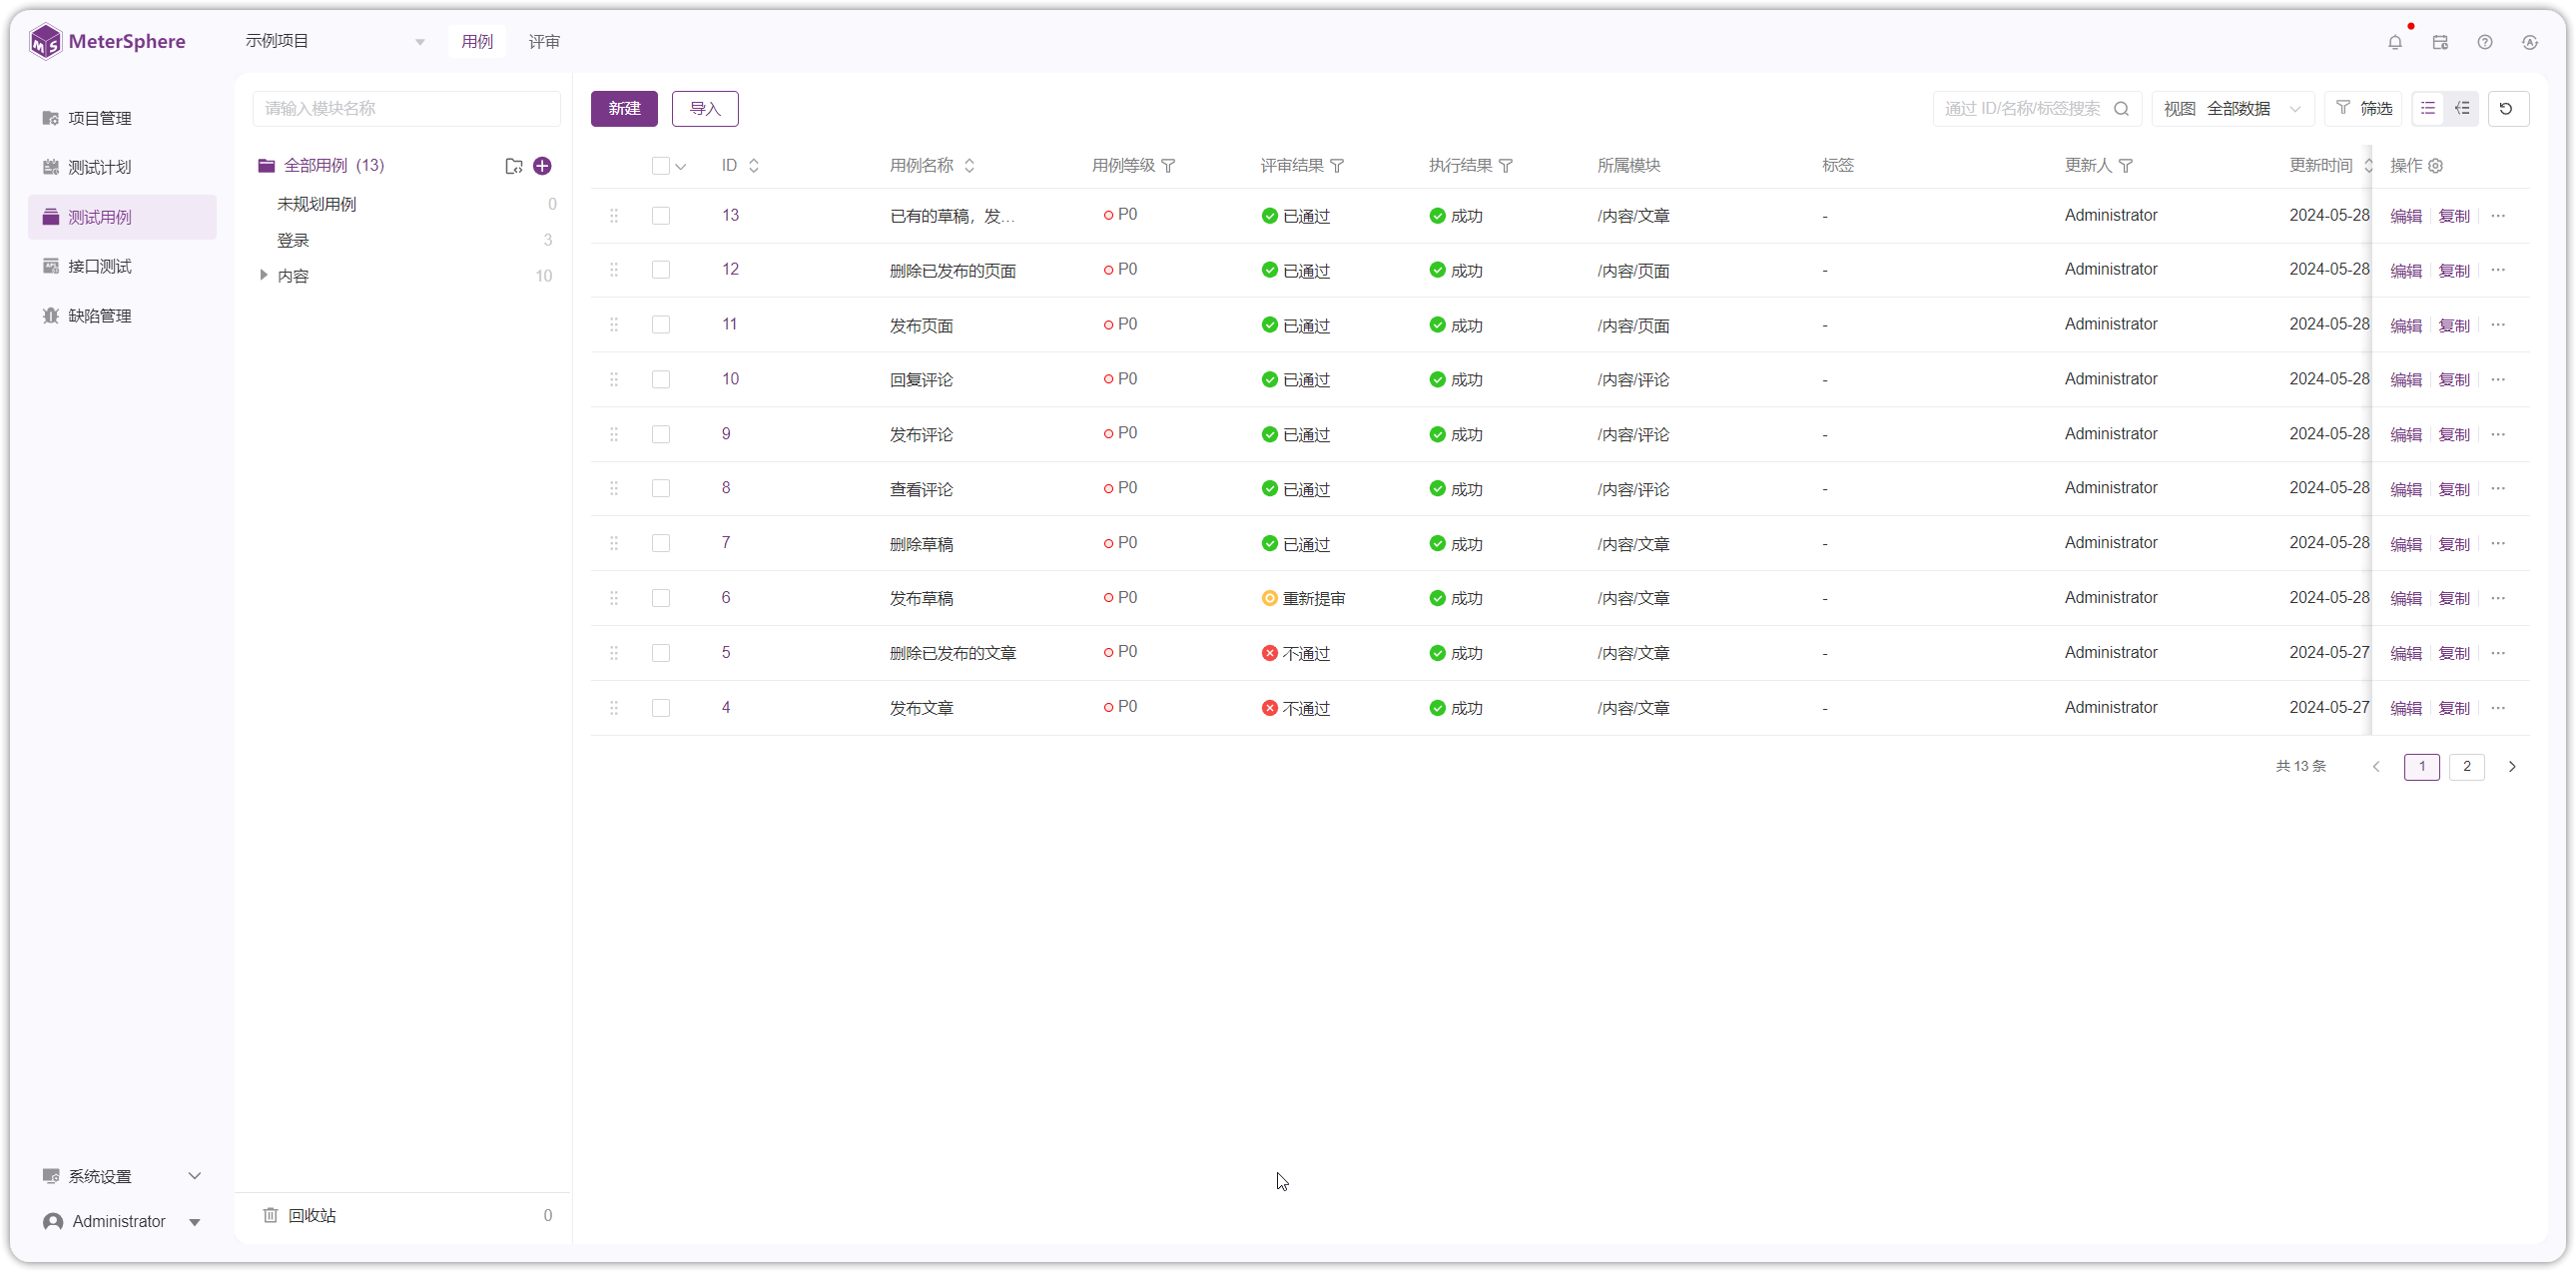Viewport: 2576px width, 1272px height.
Task: Open the task center icon in top bar
Action: point(2440,42)
